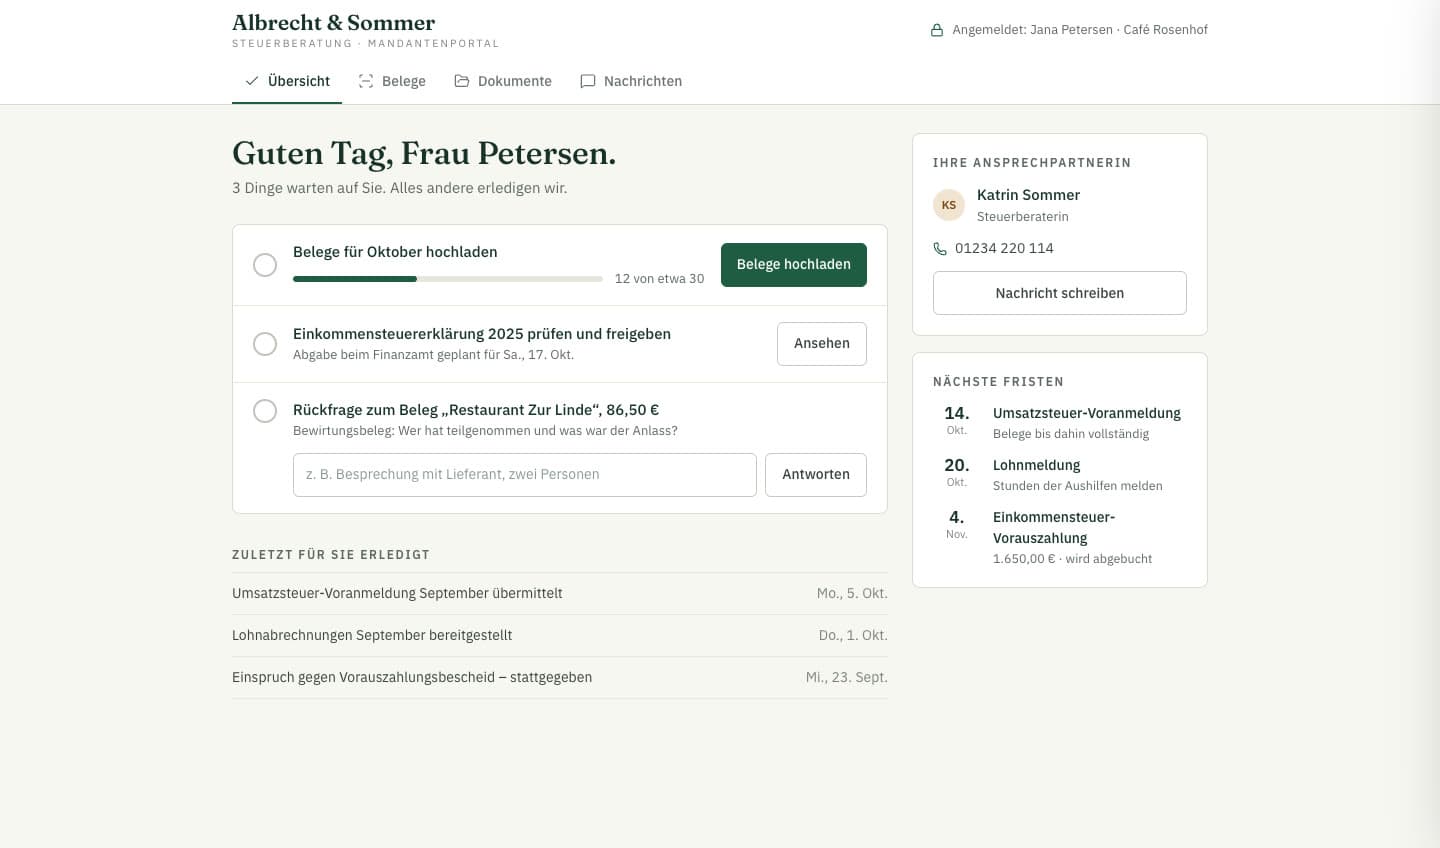Click the scan icon in the Belege tab
The image size is (1440, 848).
click(366, 81)
